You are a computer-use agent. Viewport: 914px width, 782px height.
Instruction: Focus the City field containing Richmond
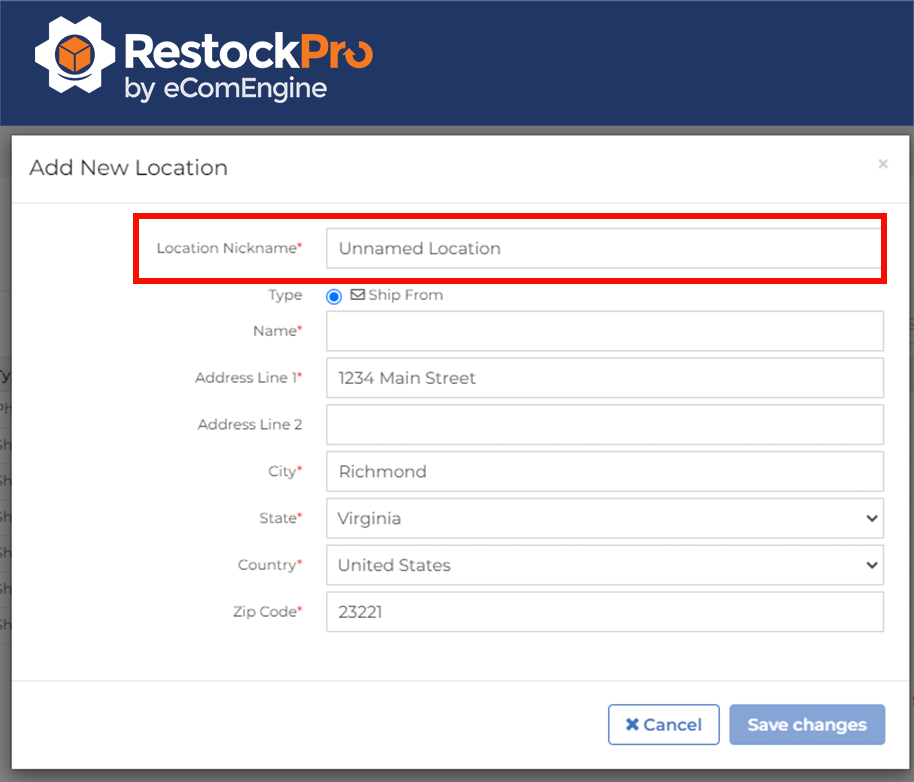[x=604, y=471]
